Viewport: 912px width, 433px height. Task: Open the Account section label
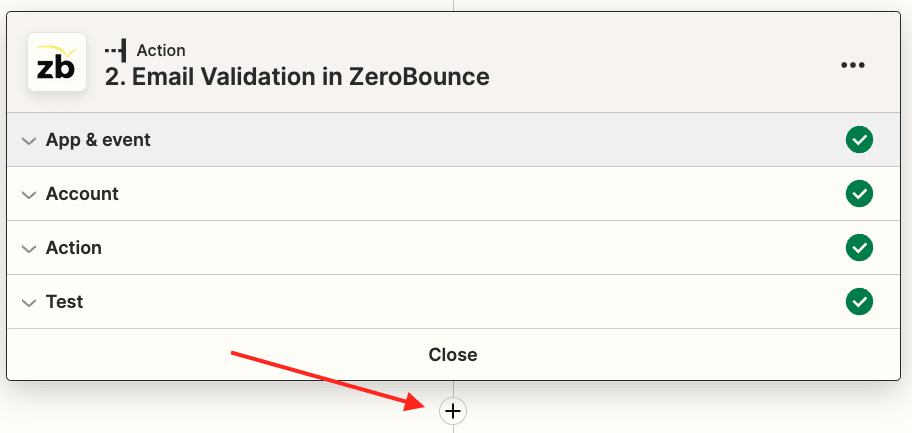tap(82, 194)
